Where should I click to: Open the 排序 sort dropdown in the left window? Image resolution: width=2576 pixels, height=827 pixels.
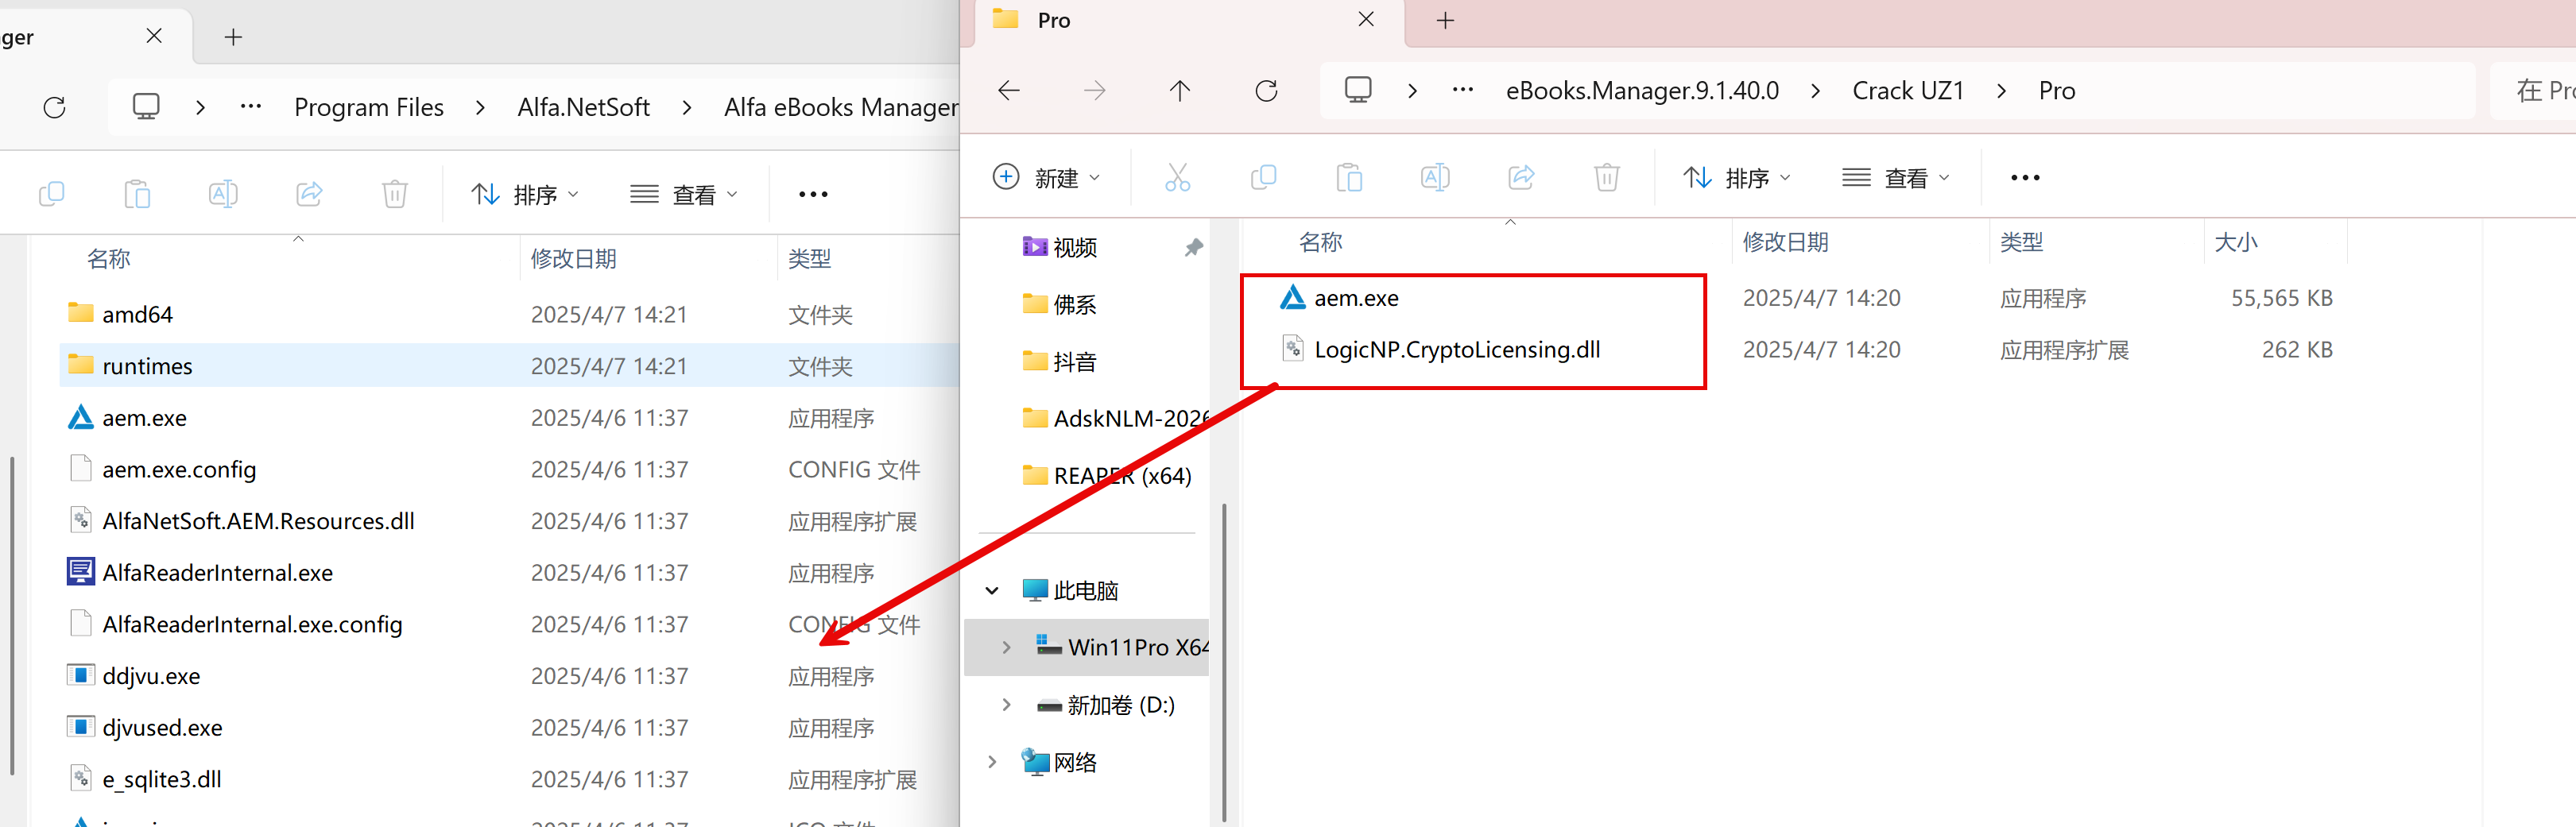pos(525,194)
